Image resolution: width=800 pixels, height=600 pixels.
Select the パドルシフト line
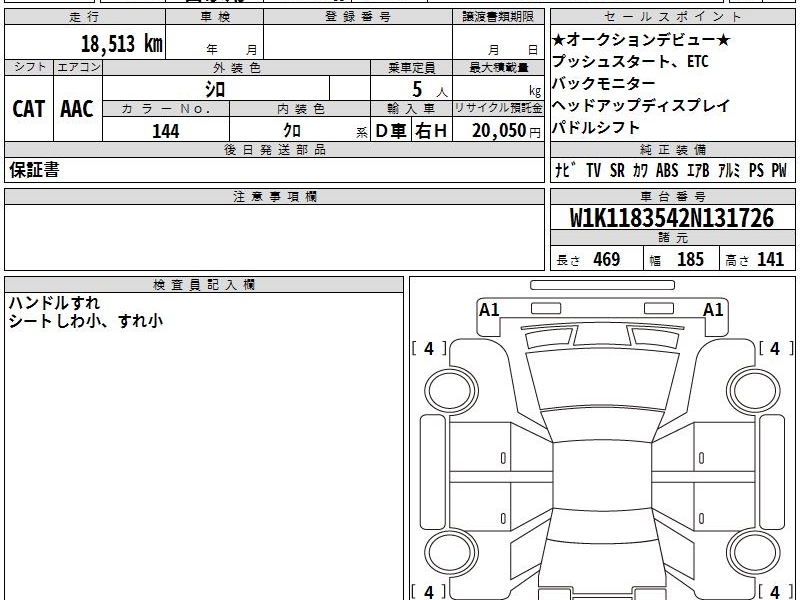[x=596, y=127]
